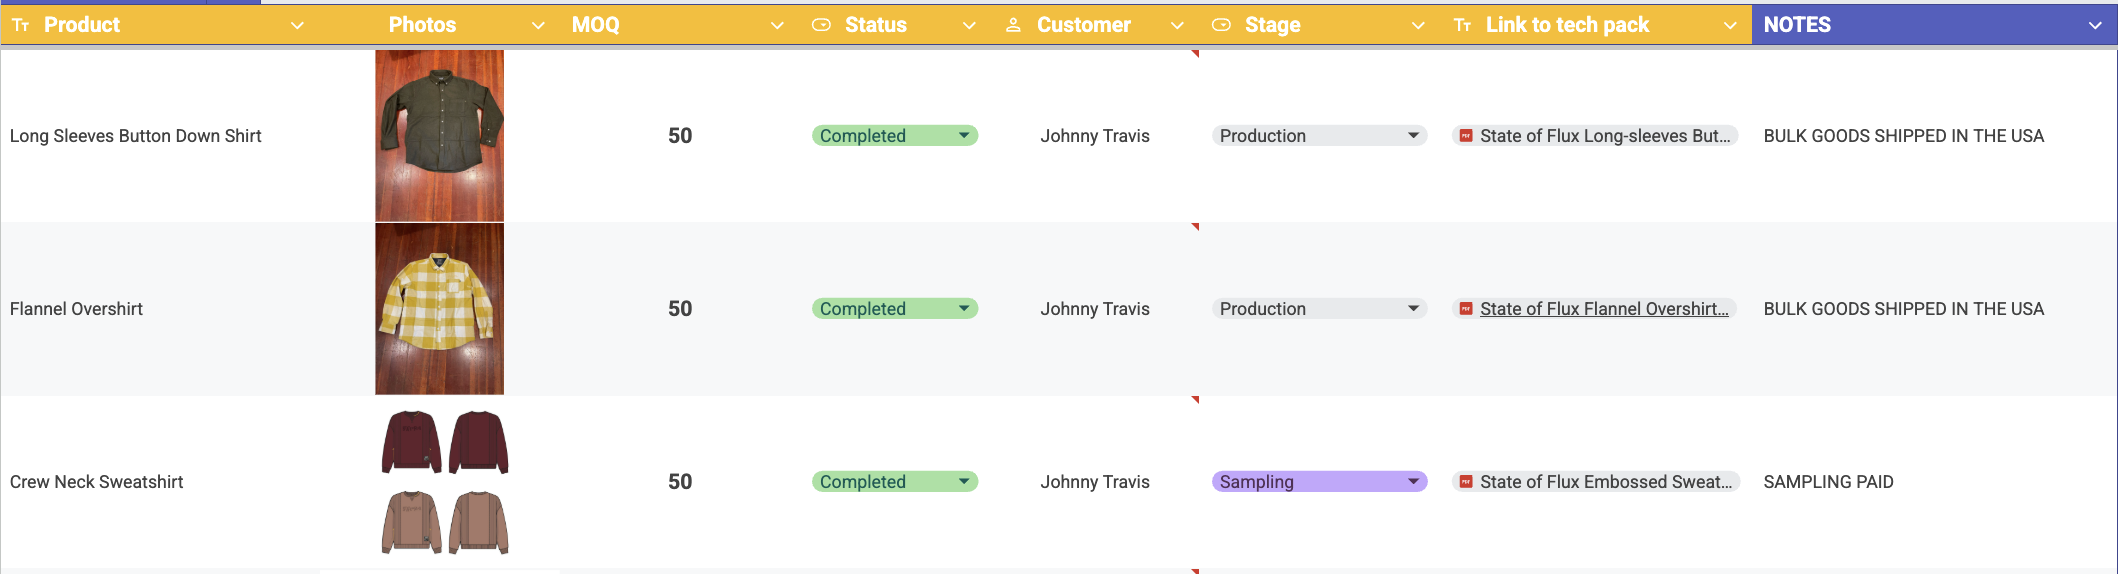The image size is (2118, 574).
Task: Click the dark green button down shirt photo
Action: [x=439, y=136]
